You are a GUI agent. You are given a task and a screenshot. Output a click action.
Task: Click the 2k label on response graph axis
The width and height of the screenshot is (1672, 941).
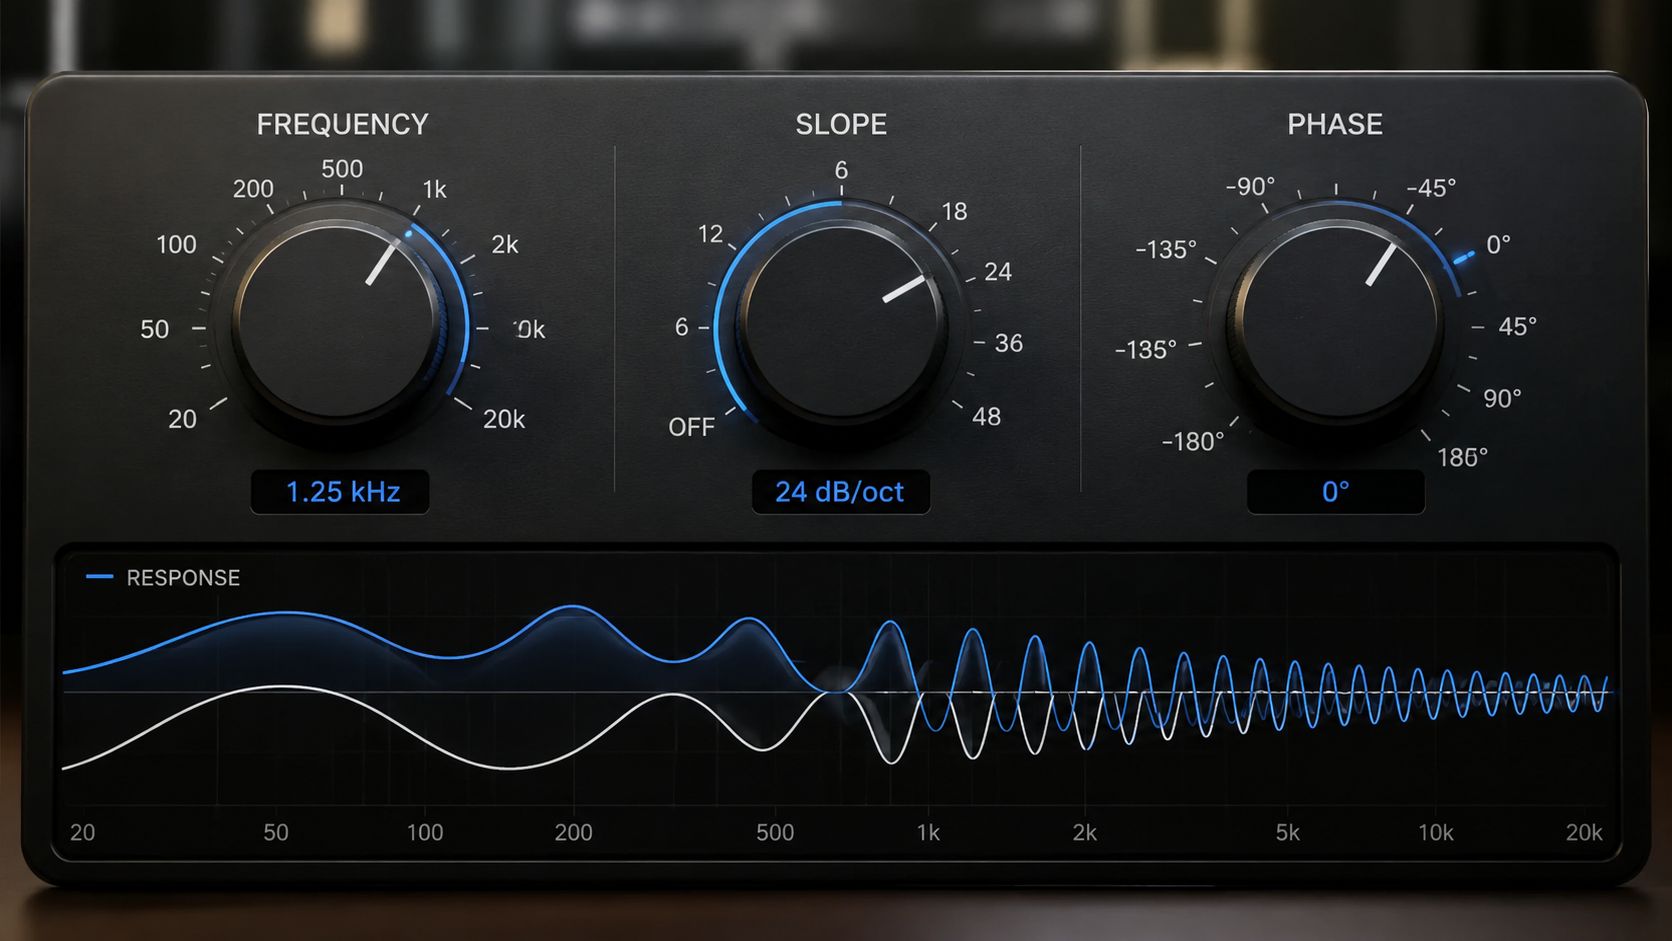pos(1085,832)
